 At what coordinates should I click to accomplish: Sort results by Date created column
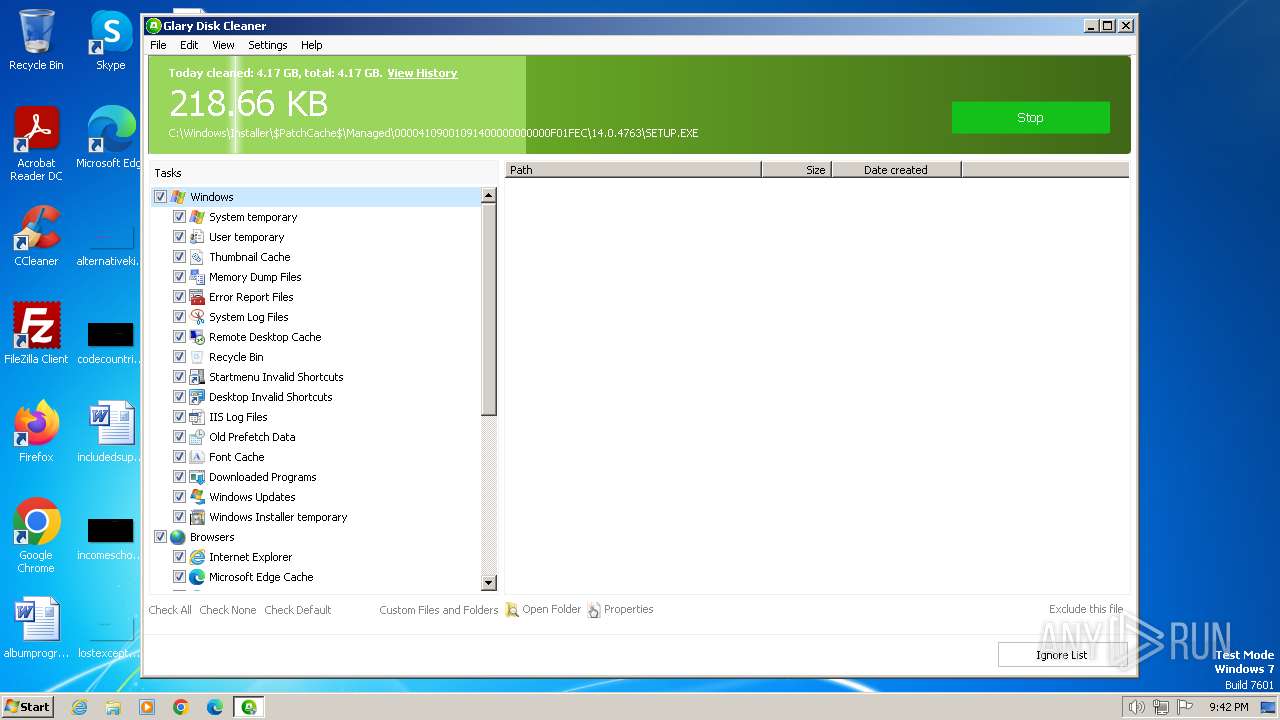(896, 170)
